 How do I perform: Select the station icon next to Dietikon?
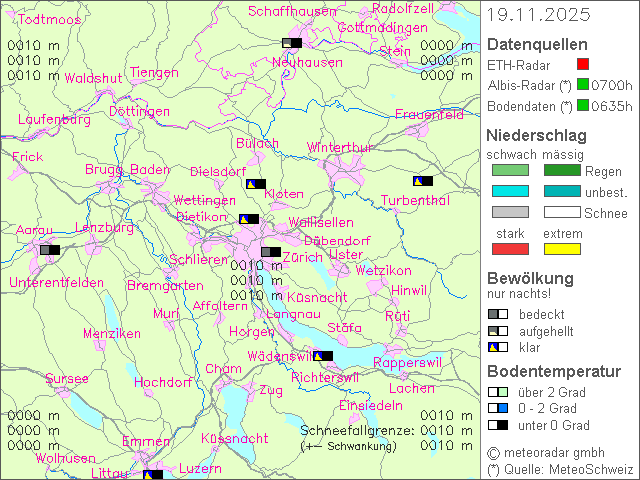click(x=249, y=219)
